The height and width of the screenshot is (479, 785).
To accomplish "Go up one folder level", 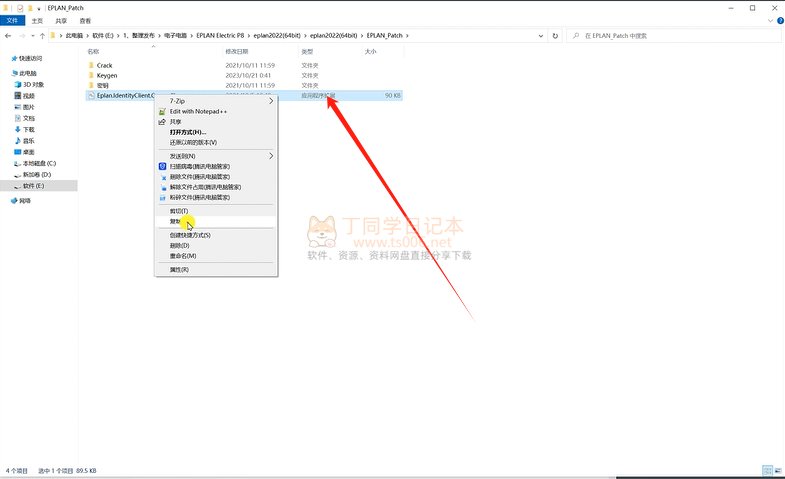I will [x=42, y=36].
